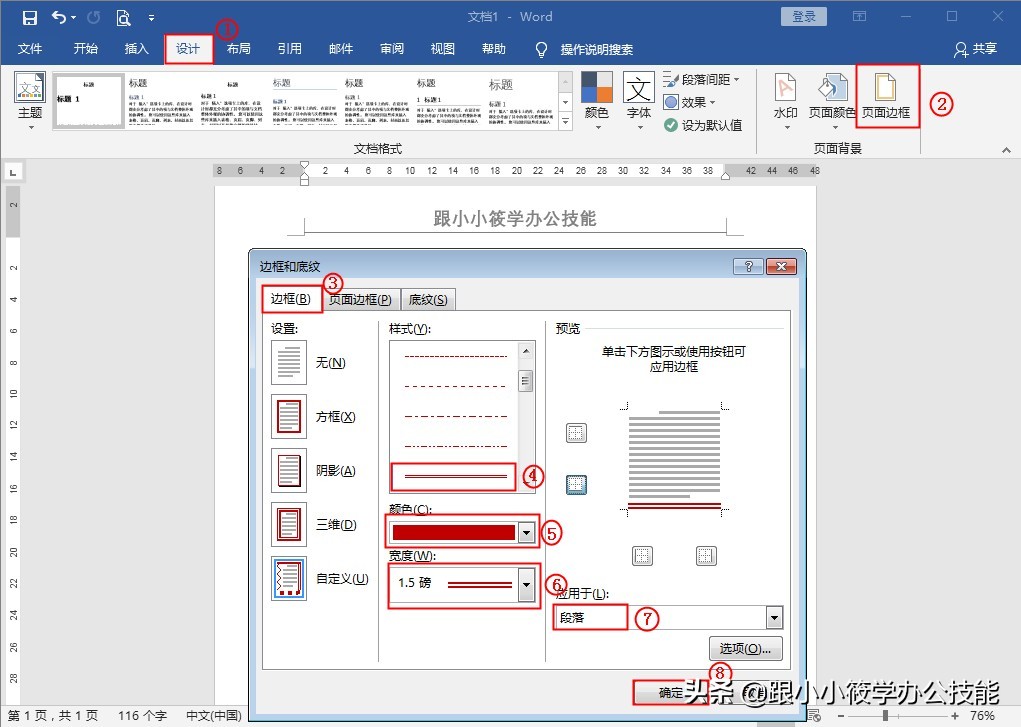Click the 操作说明搜索 search field
This screenshot has width=1021, height=727.
pos(598,49)
